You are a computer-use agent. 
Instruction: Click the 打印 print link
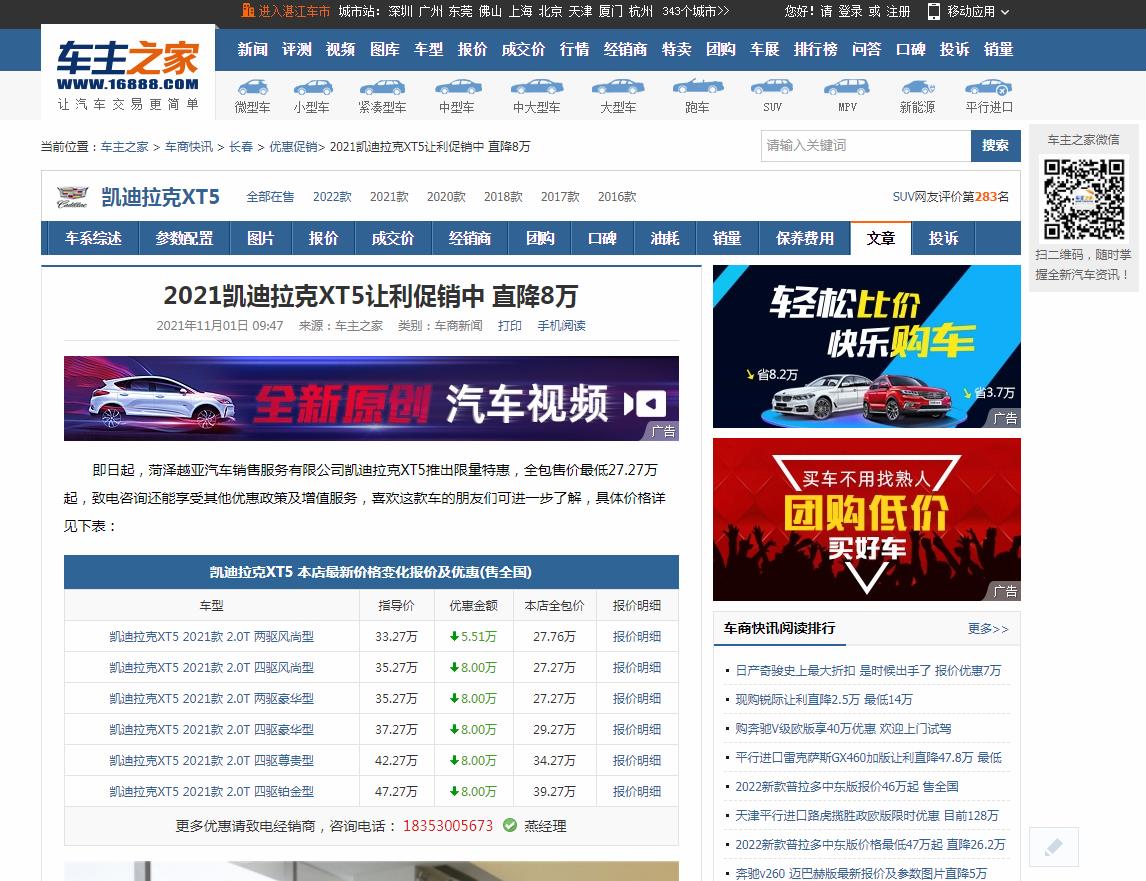tap(509, 325)
